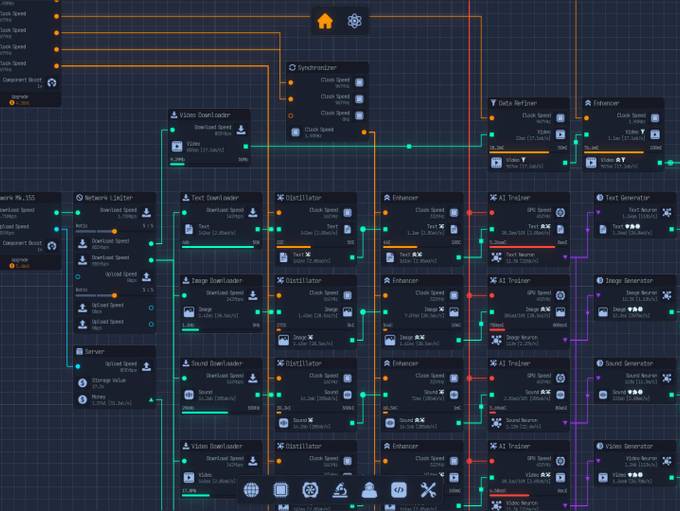Click the Image Generator header icon
The height and width of the screenshot is (511, 680).
[x=600, y=281]
